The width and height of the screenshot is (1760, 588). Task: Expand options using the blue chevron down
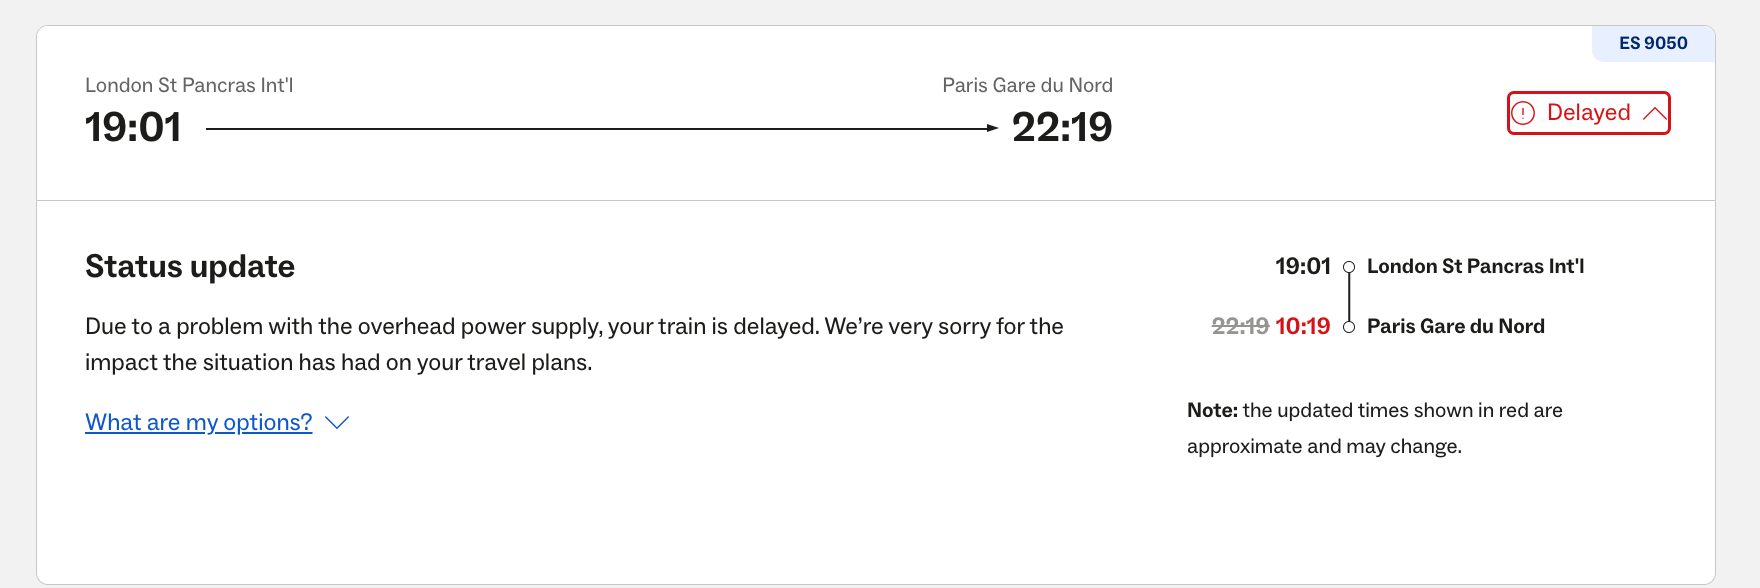(337, 423)
